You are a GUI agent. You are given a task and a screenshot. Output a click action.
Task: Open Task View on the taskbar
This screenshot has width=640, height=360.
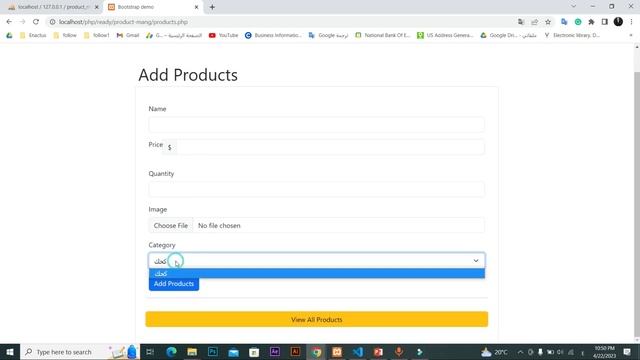tap(150, 352)
